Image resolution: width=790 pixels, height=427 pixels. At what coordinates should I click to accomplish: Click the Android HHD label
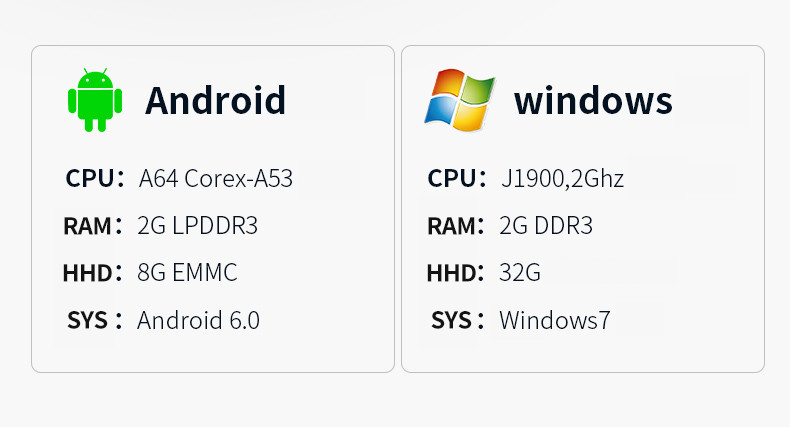point(93,273)
